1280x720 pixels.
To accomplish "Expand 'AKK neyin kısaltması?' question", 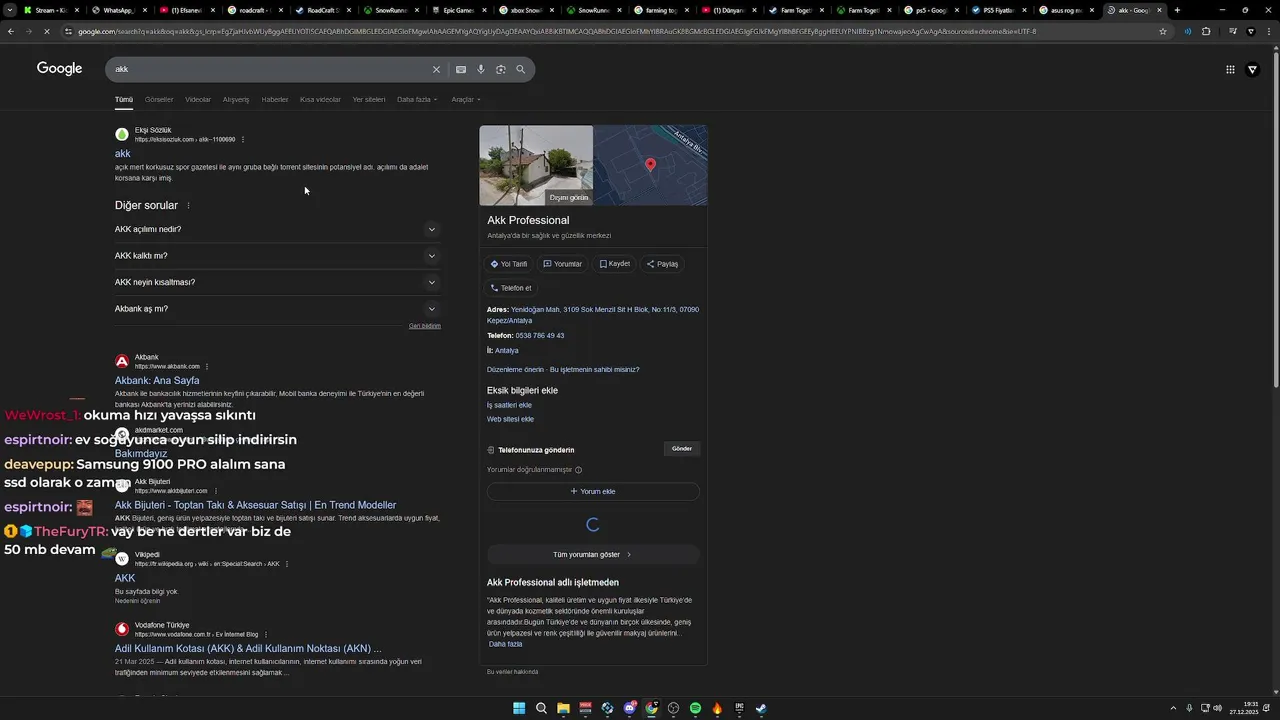I will pyautogui.click(x=277, y=282).
